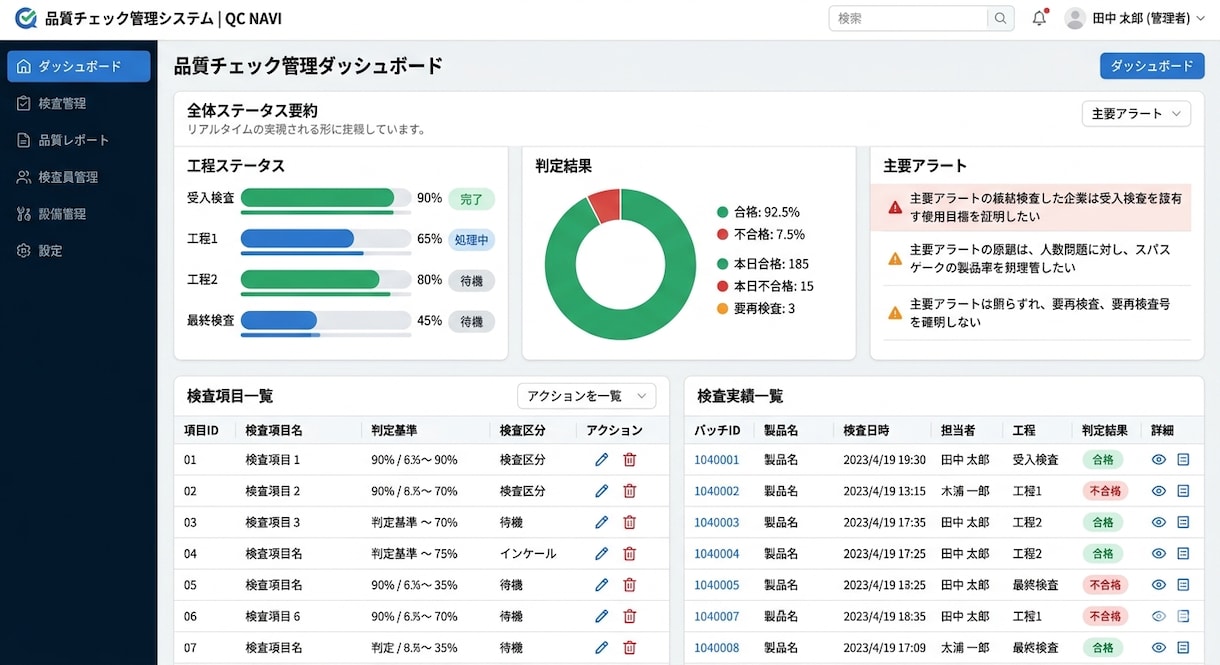Open the notification bell

[1039, 18]
